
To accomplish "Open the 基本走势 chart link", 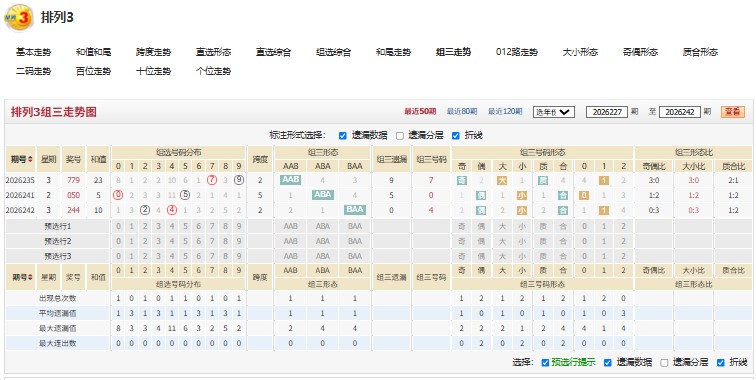I will click(33, 52).
